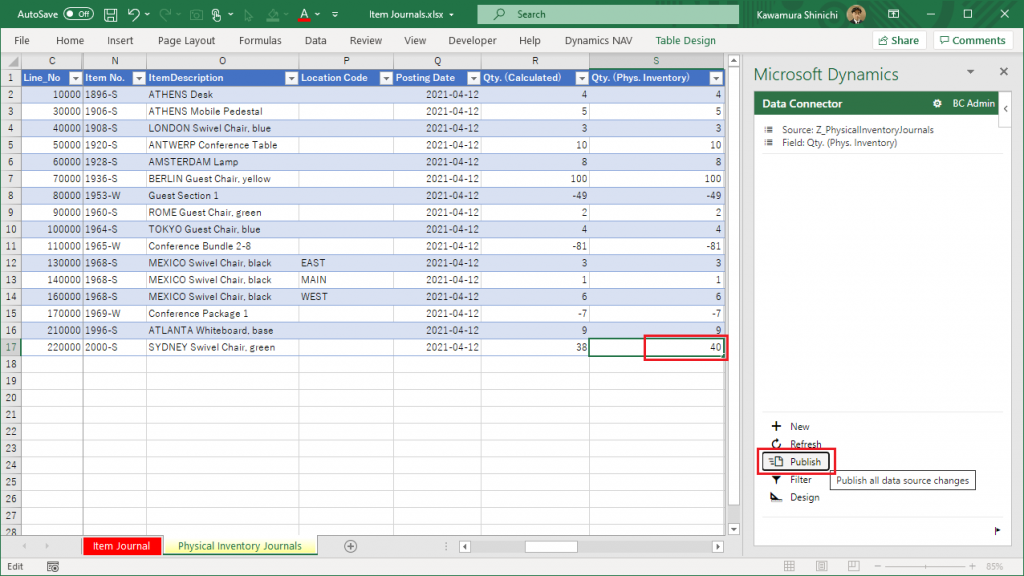Switch to the Item Journal sheet tab
Viewport: 1024px width, 576px height.
tap(121, 546)
